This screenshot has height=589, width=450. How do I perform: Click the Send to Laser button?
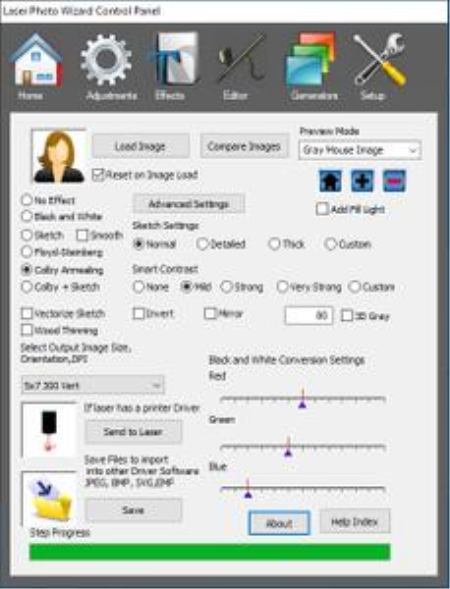(x=133, y=432)
